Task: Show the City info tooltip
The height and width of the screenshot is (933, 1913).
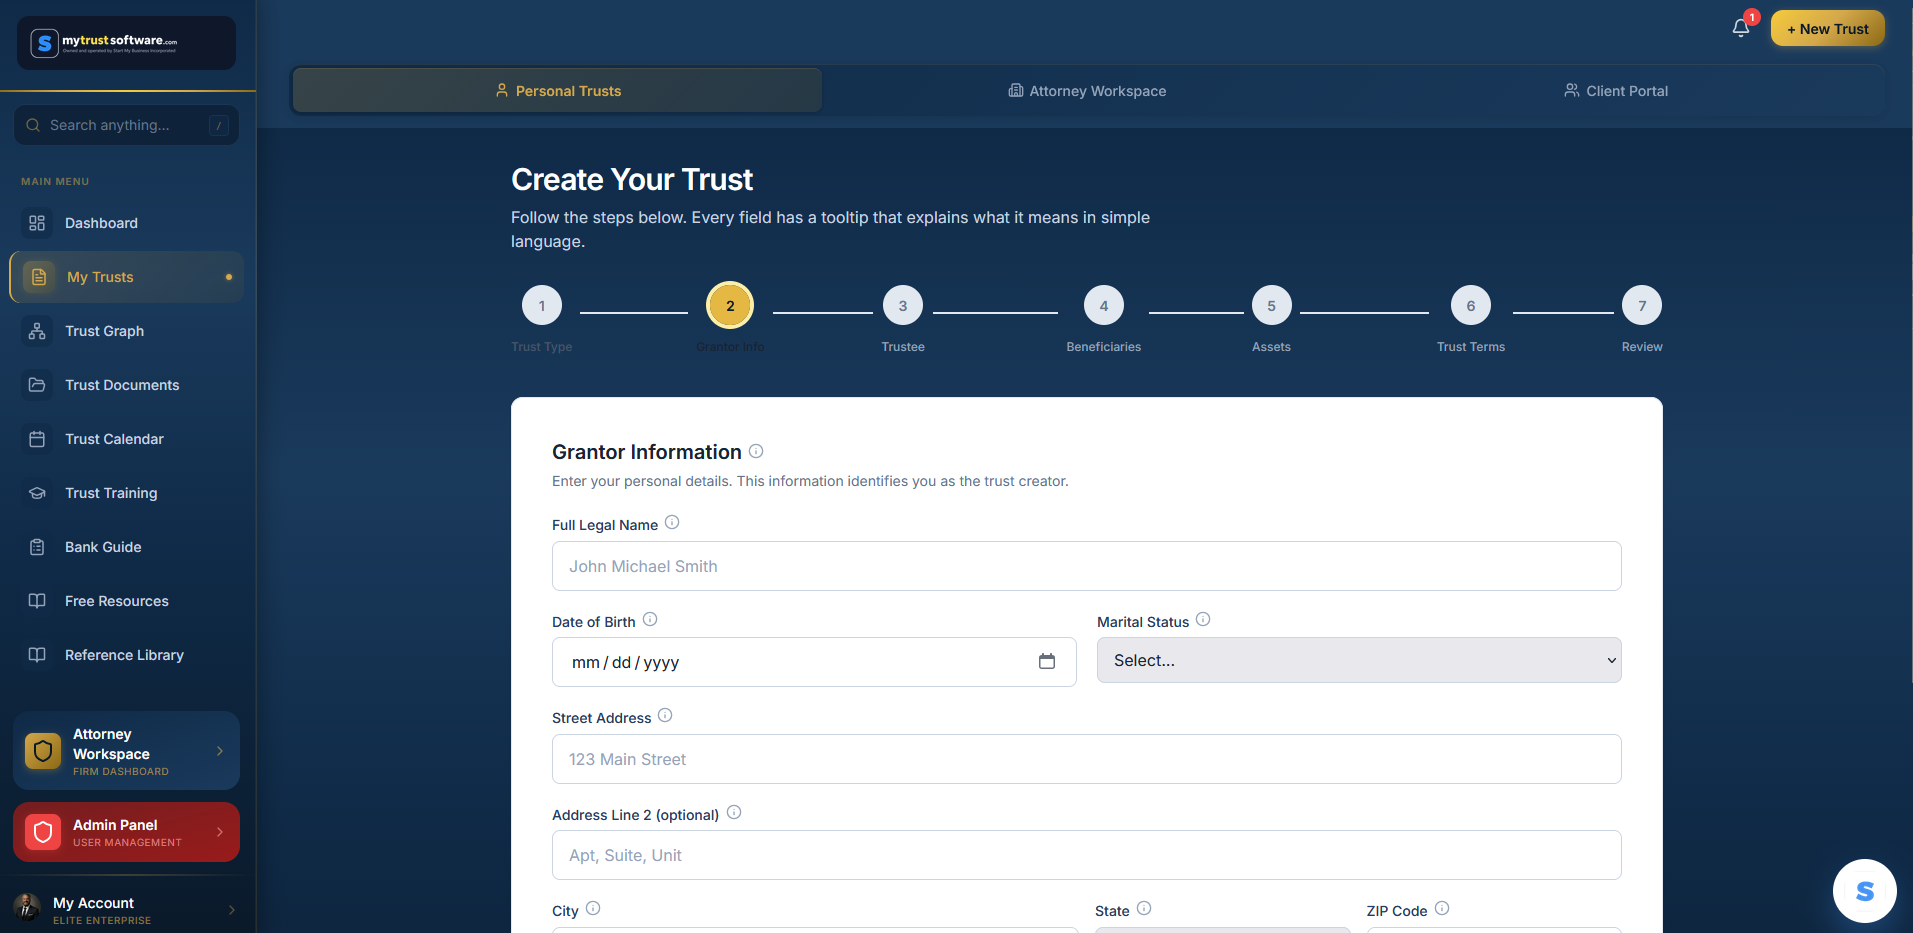Action: (593, 908)
